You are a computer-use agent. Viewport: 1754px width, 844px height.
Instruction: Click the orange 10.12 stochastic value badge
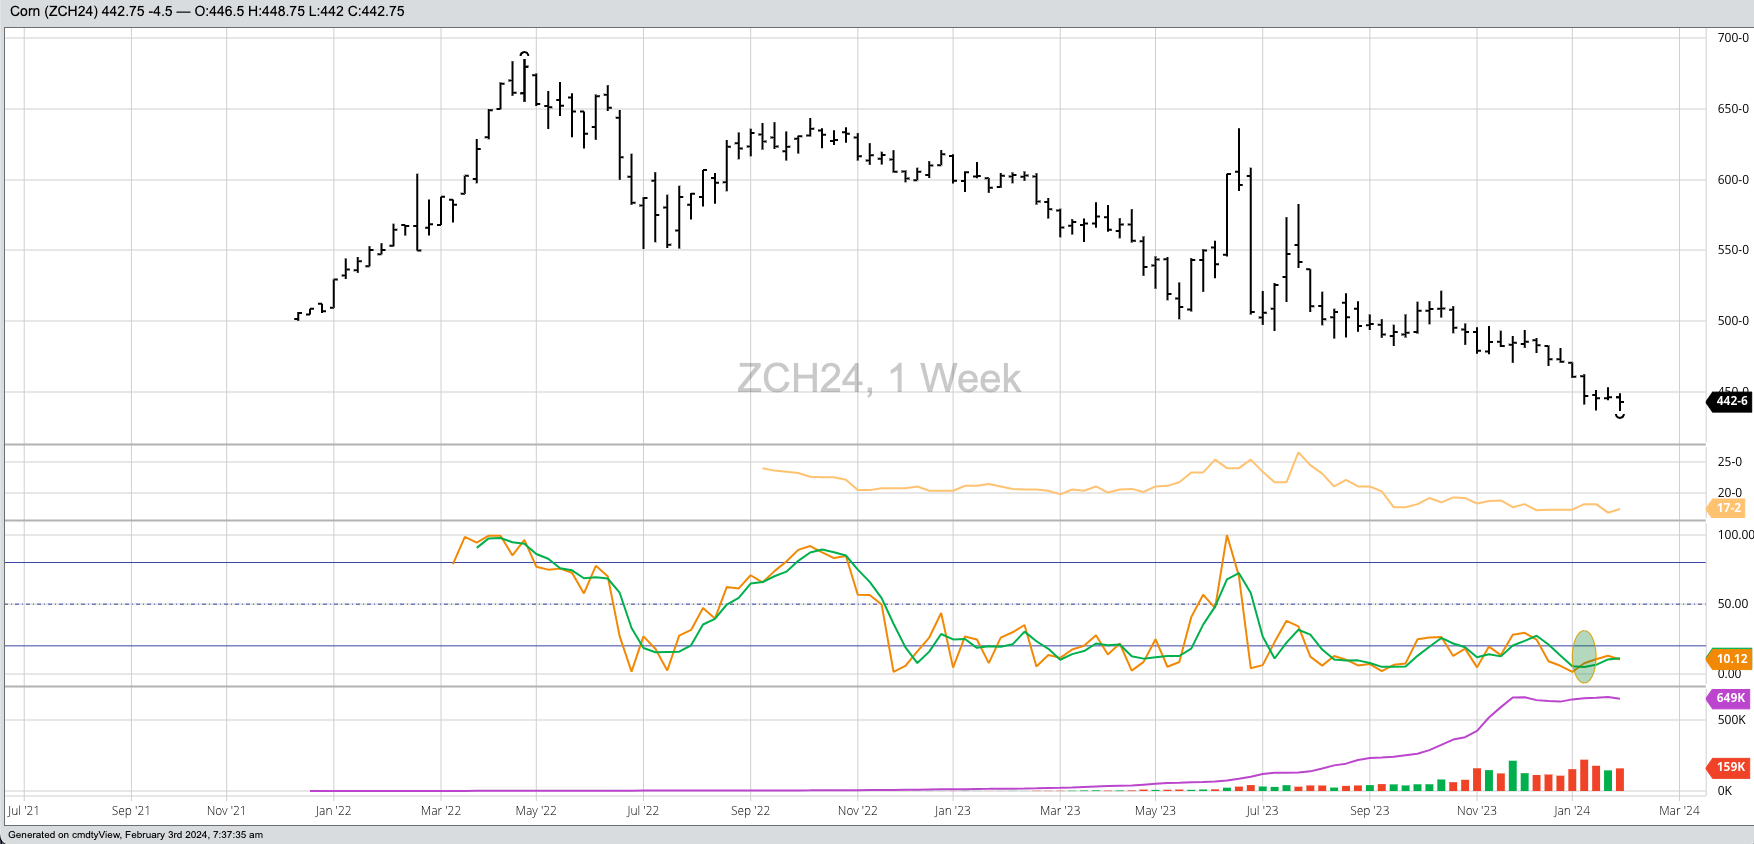point(1731,659)
